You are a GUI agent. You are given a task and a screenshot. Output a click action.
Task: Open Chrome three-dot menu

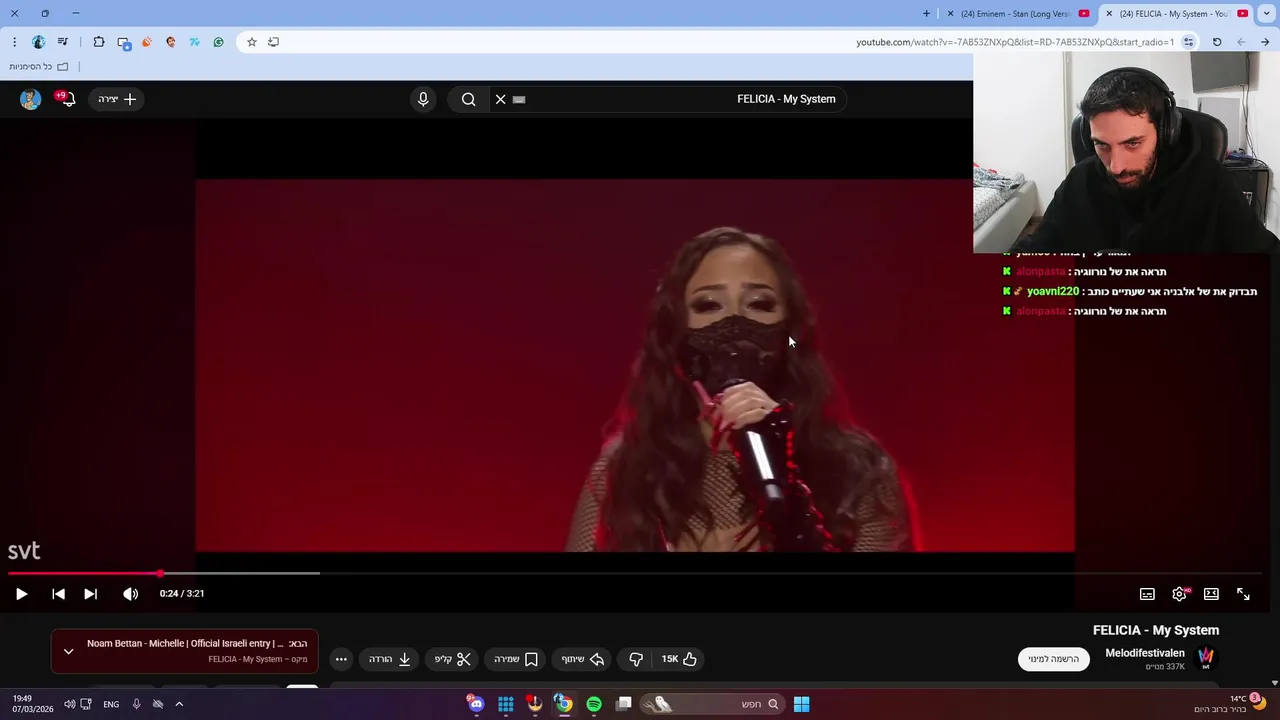point(14,42)
